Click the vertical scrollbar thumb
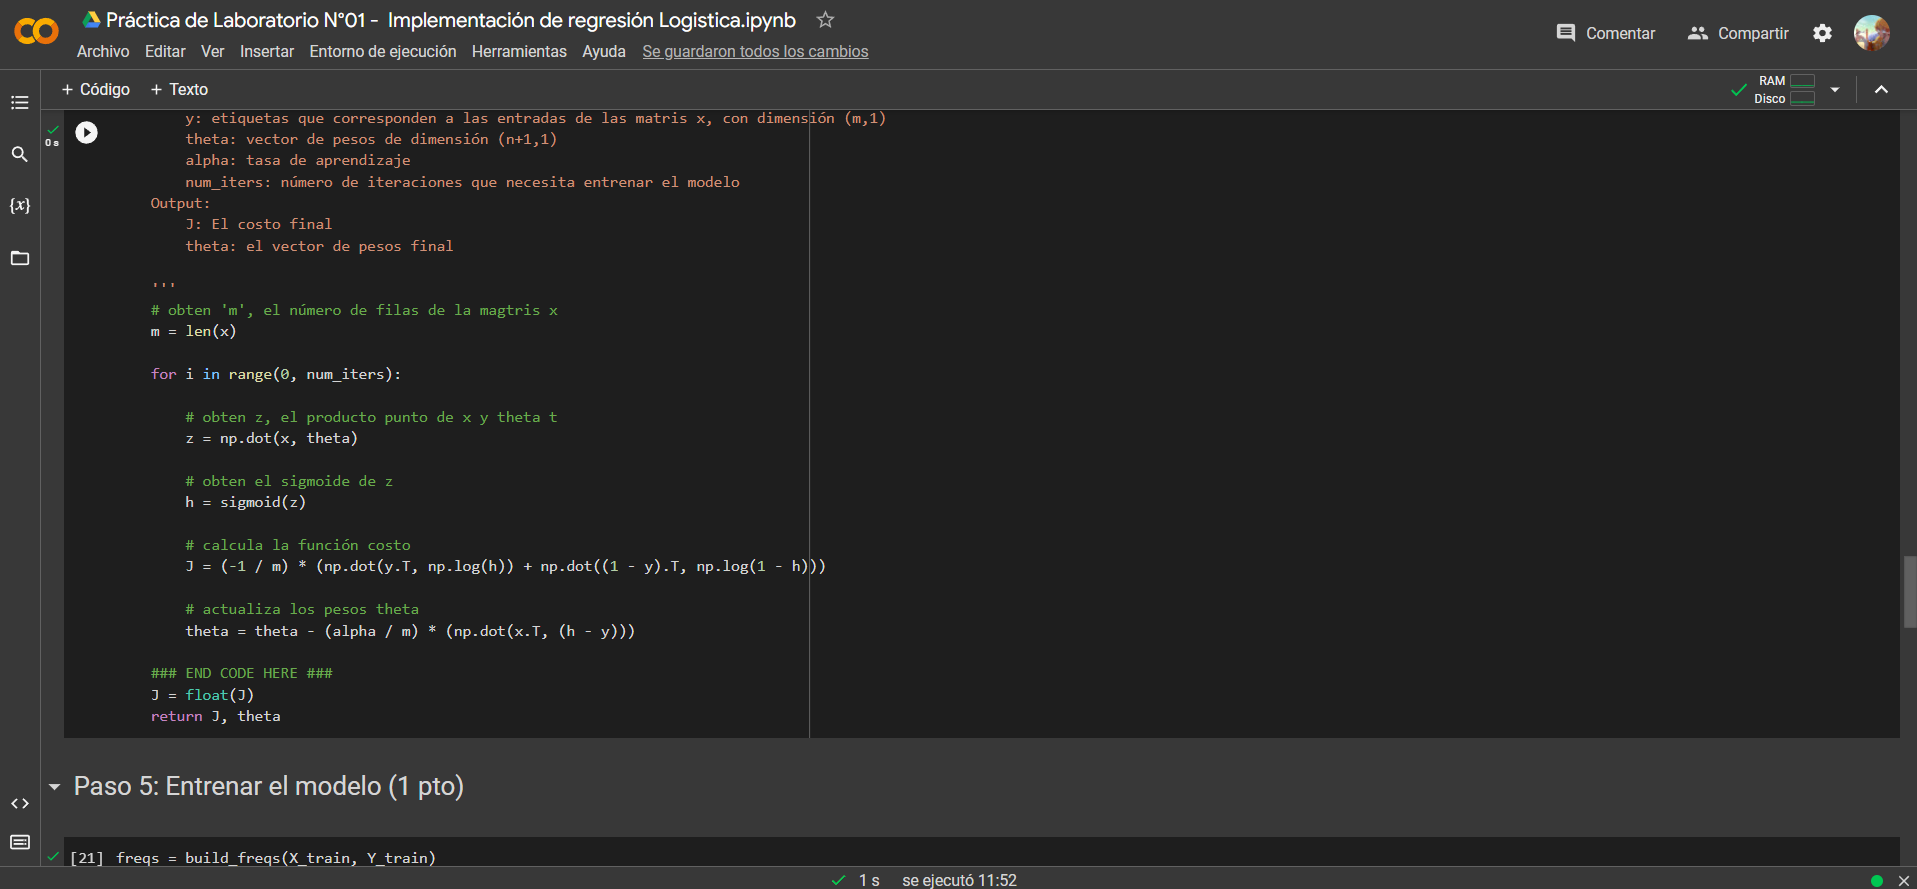Screen dimensions: 1917x889 click(1910, 592)
